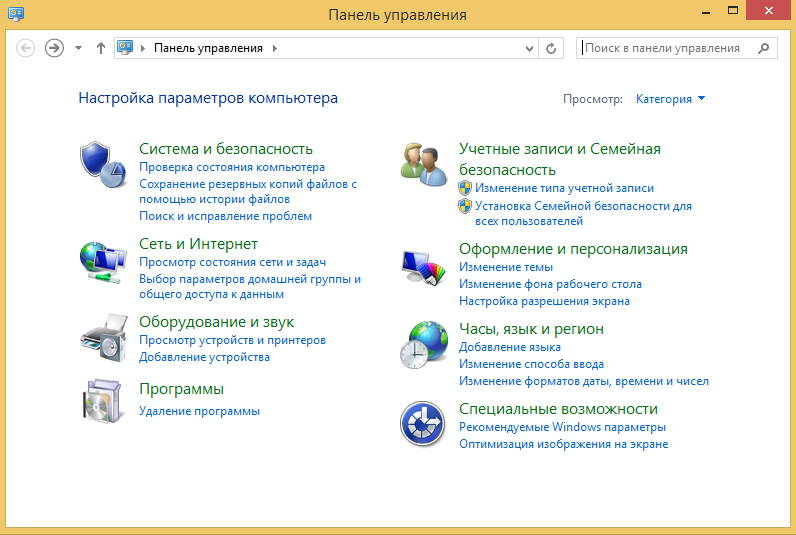Maximize the Control Panel window
Screen dimensions: 796x535
coord(733,10)
